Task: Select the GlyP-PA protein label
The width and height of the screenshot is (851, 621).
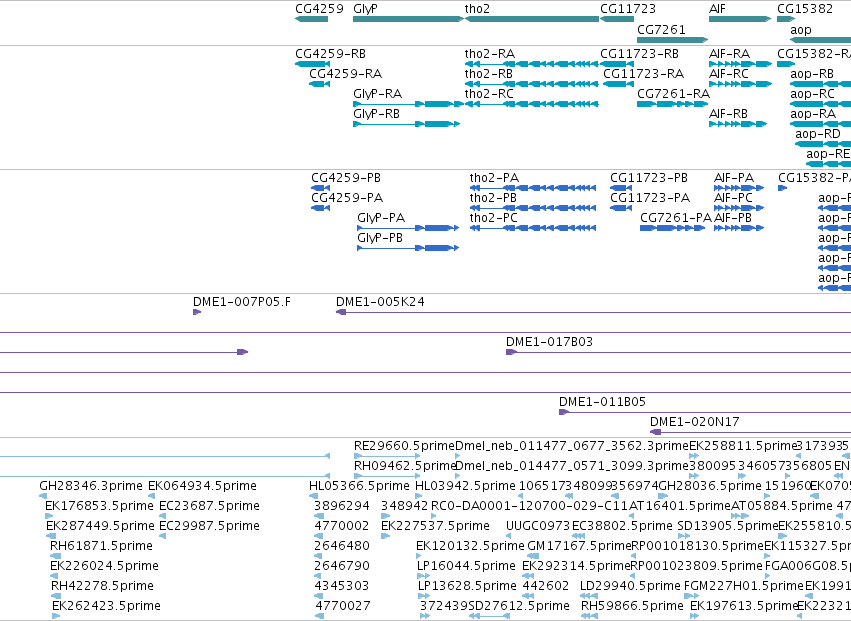Action: (381, 218)
